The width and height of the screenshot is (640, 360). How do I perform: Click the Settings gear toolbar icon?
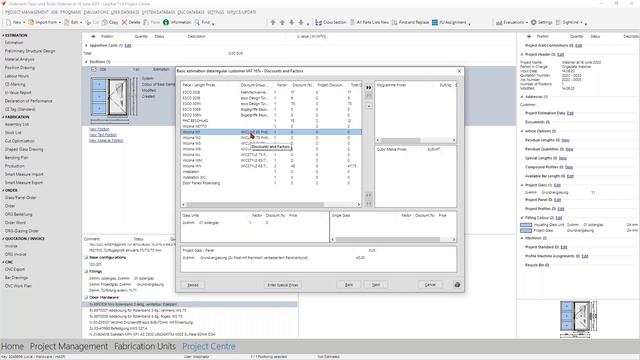click(x=533, y=22)
